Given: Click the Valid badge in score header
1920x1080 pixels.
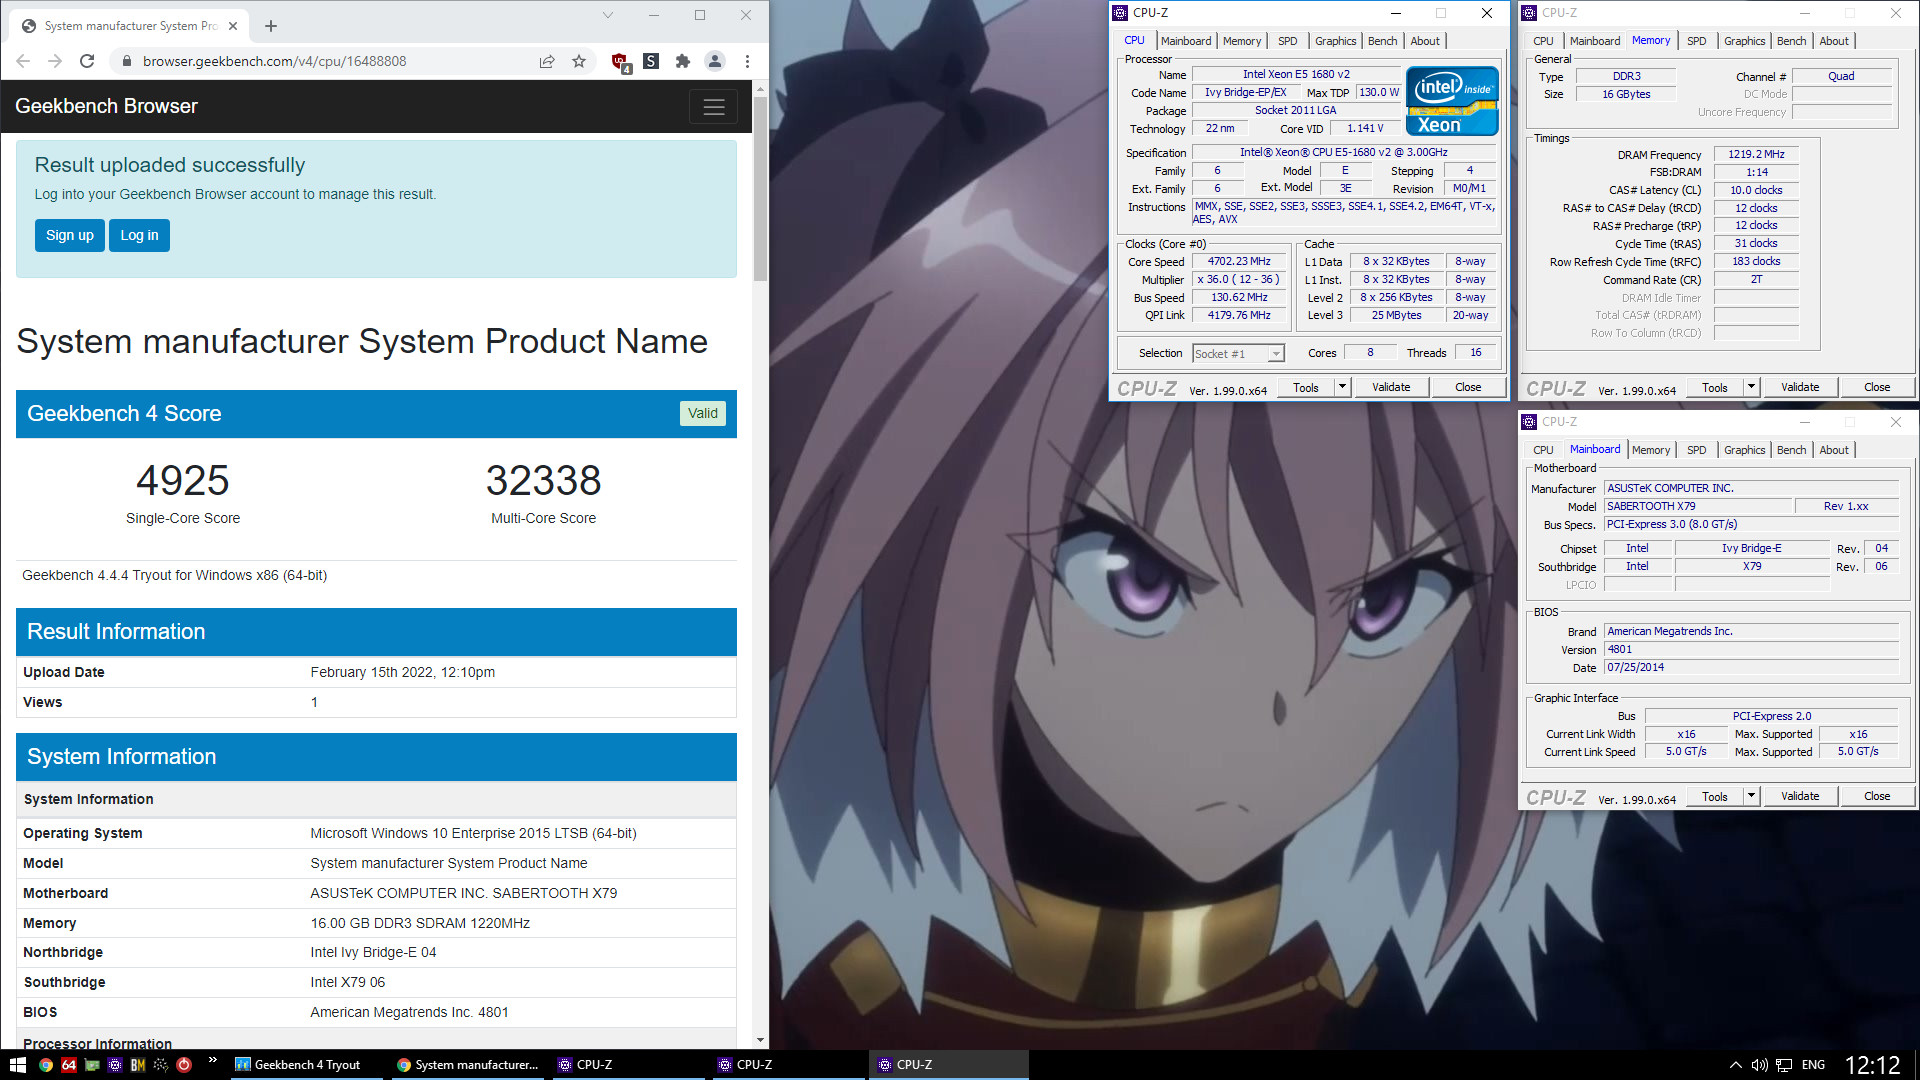Looking at the screenshot, I should click(x=703, y=413).
